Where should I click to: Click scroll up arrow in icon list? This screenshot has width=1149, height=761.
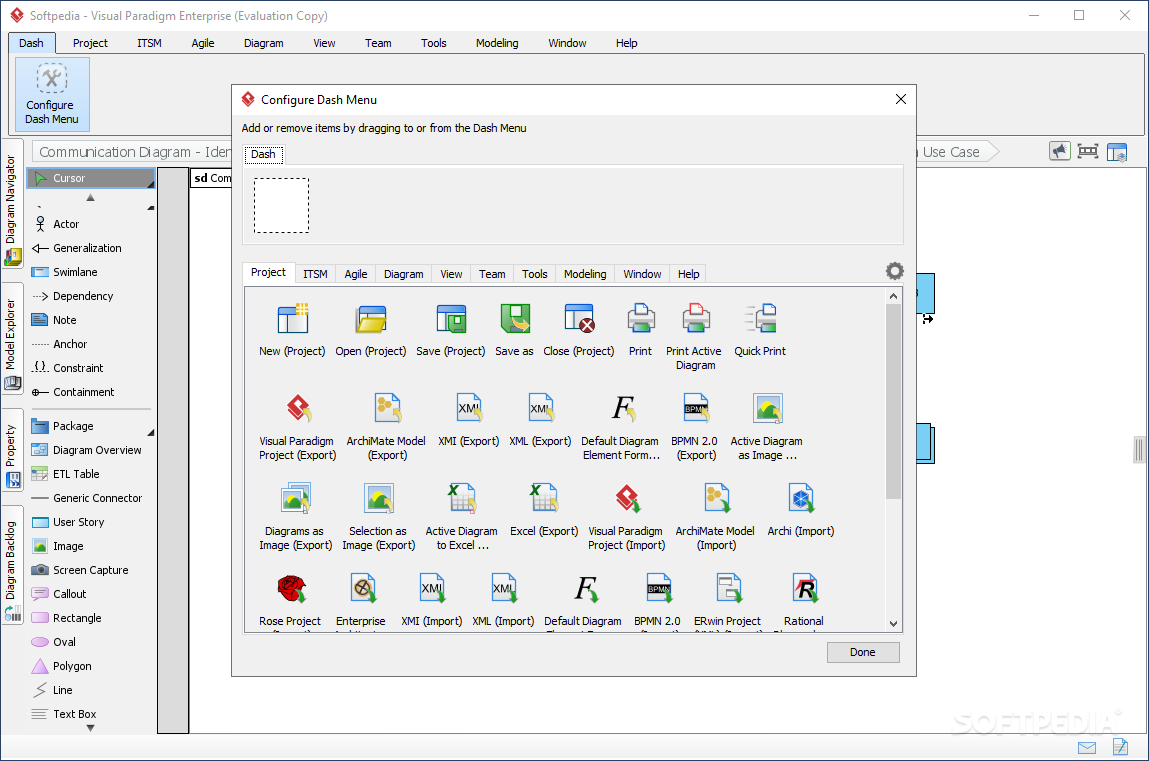(893, 296)
